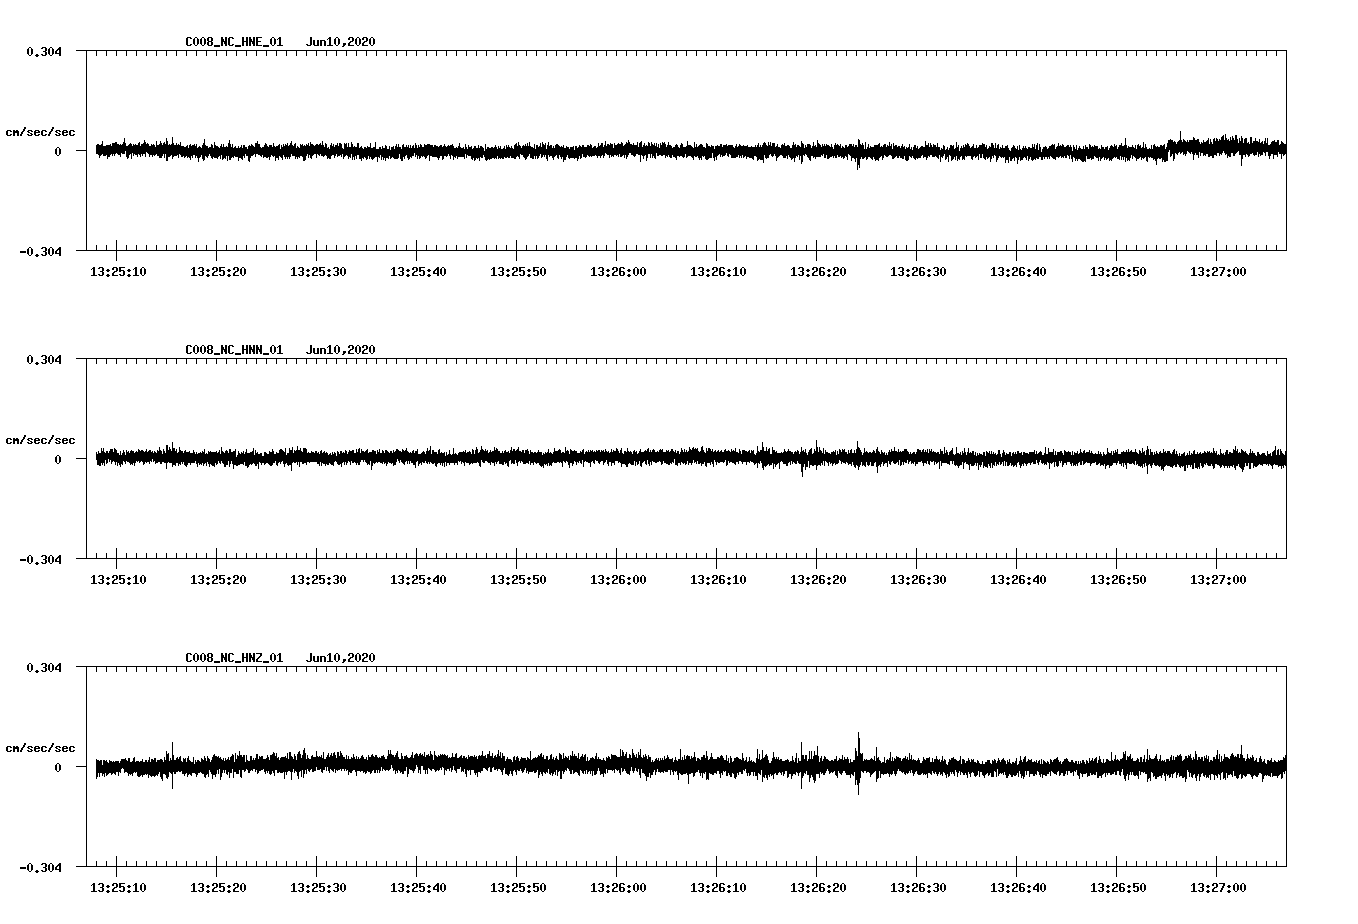This screenshot has width=1358, height=924.
Task: Click the C008_NC_HNN_01 channel title
Action: click(234, 350)
